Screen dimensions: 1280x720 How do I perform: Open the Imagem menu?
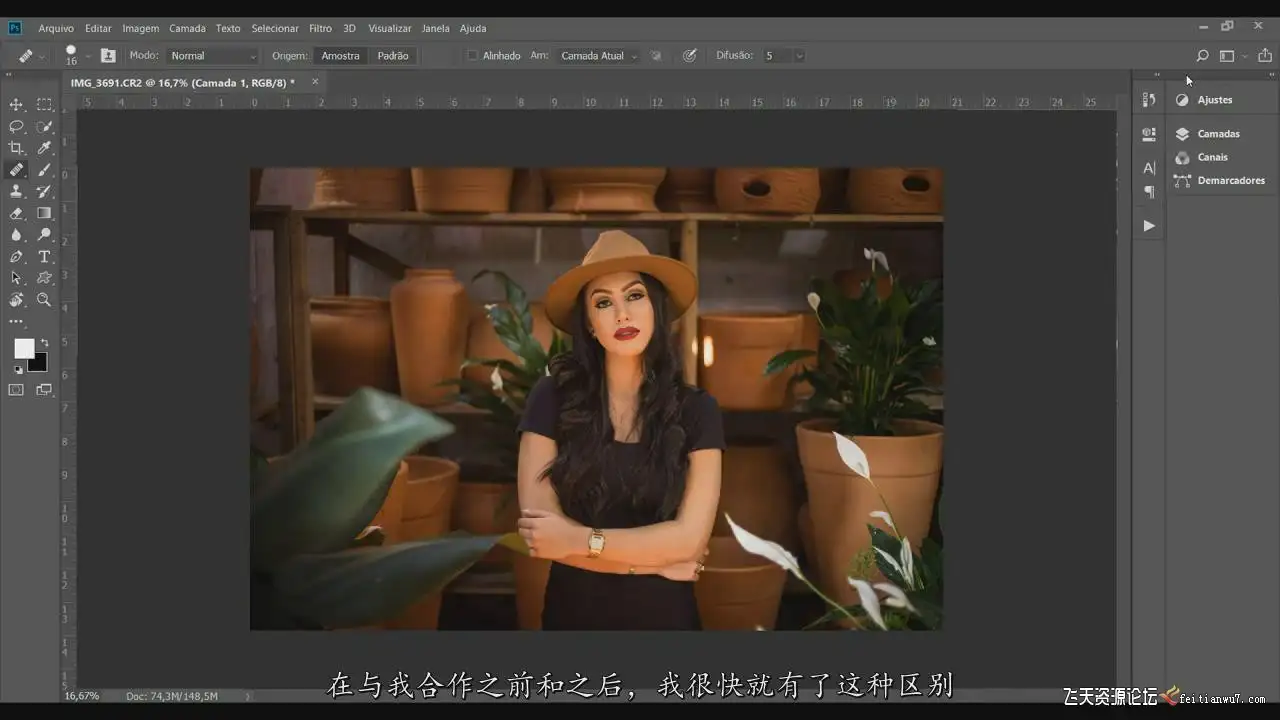(141, 28)
